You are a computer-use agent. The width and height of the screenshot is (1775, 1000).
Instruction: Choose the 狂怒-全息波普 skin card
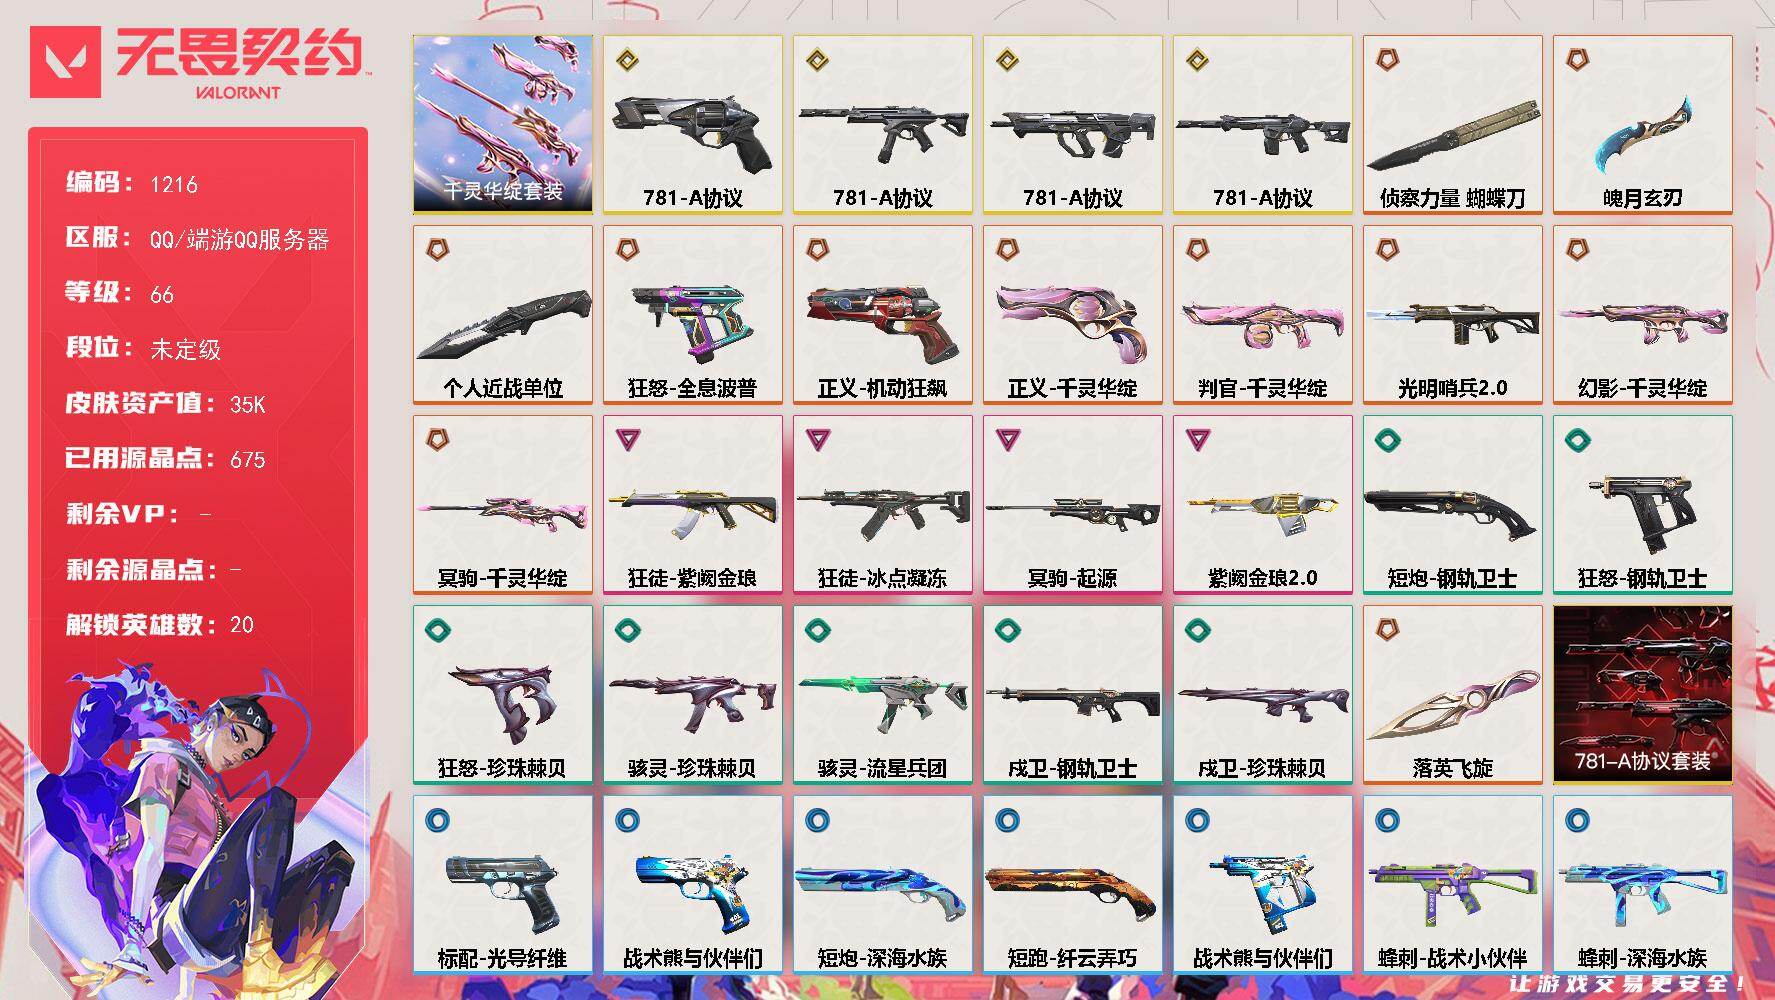(x=693, y=315)
